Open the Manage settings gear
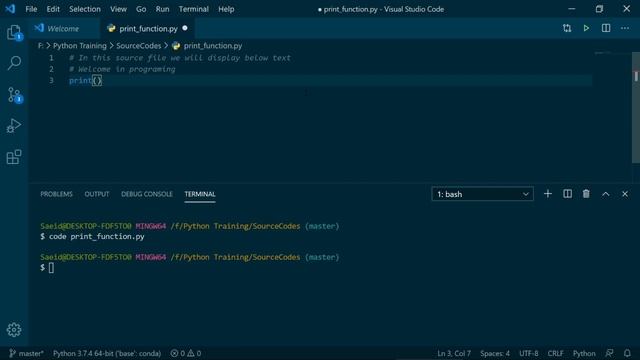 14,329
